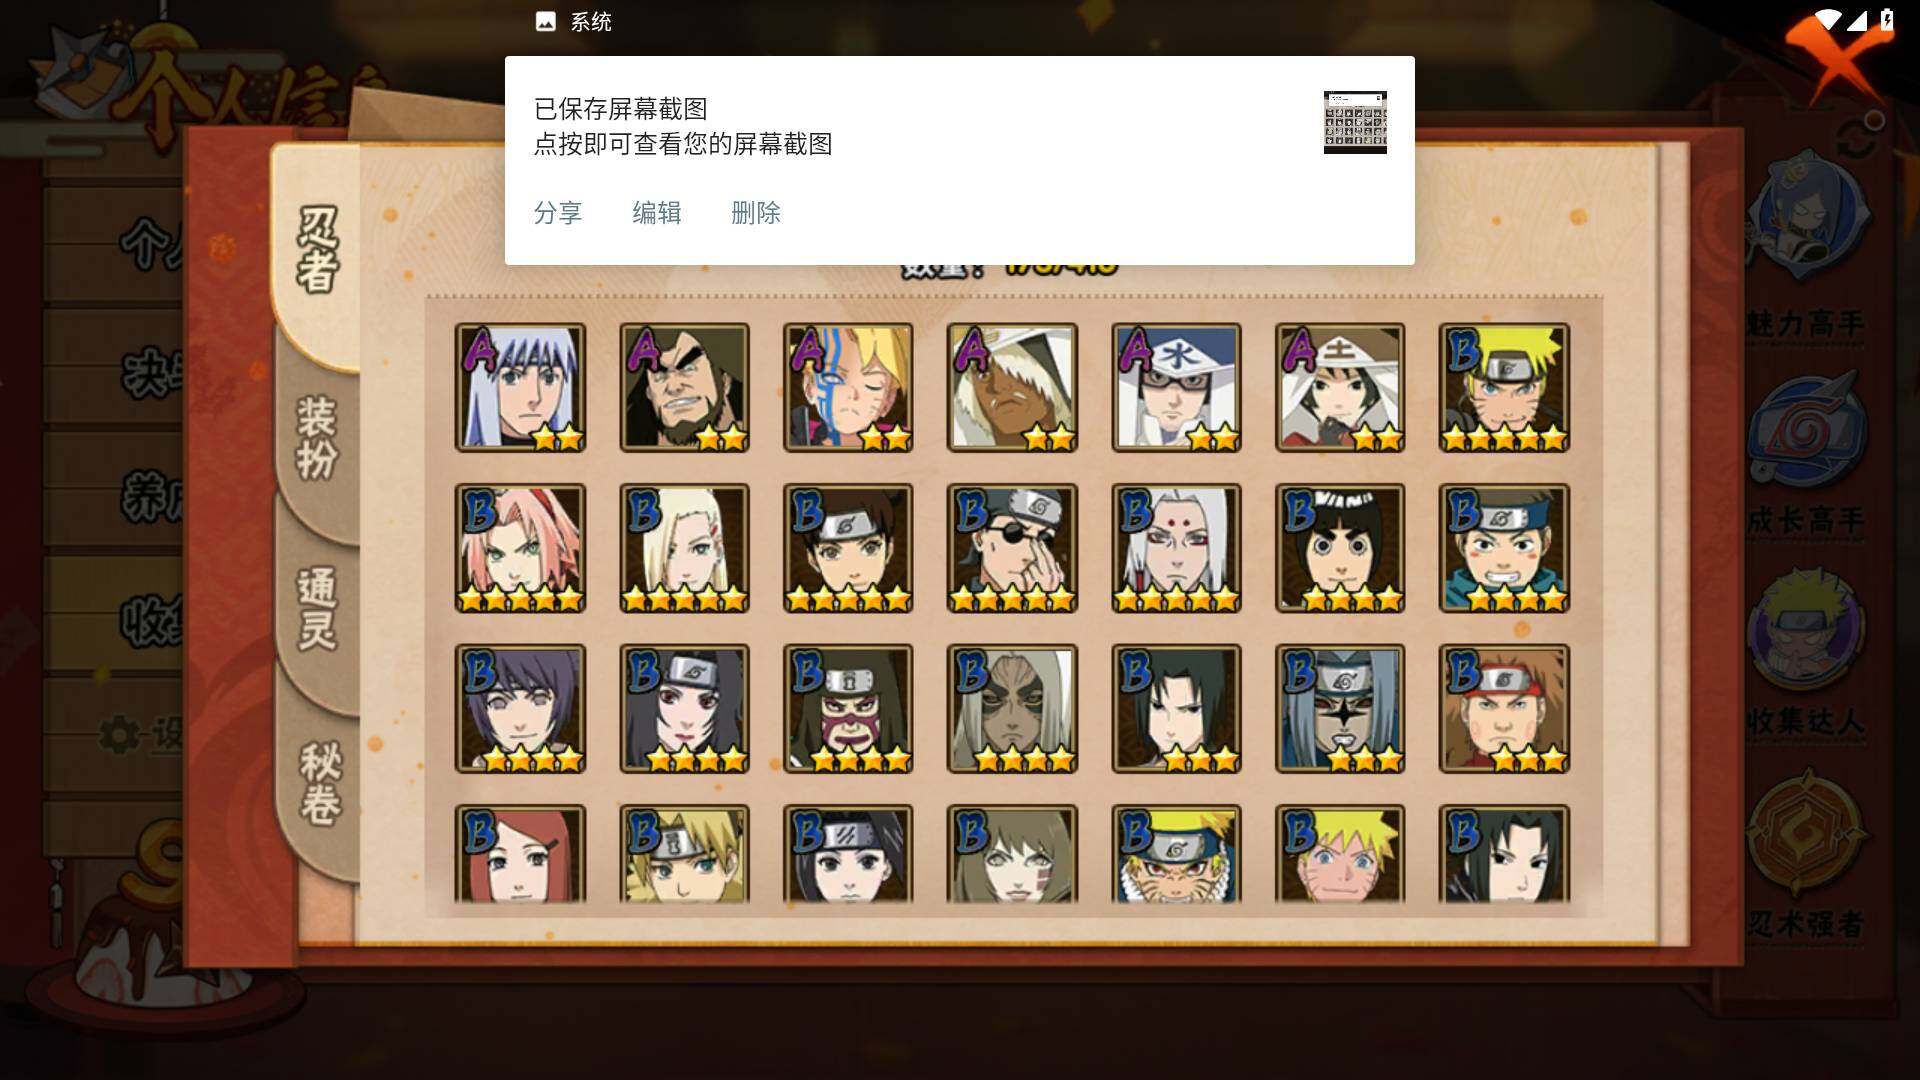
Task: Tap 编辑 in screenshot notification
Action: point(657,213)
